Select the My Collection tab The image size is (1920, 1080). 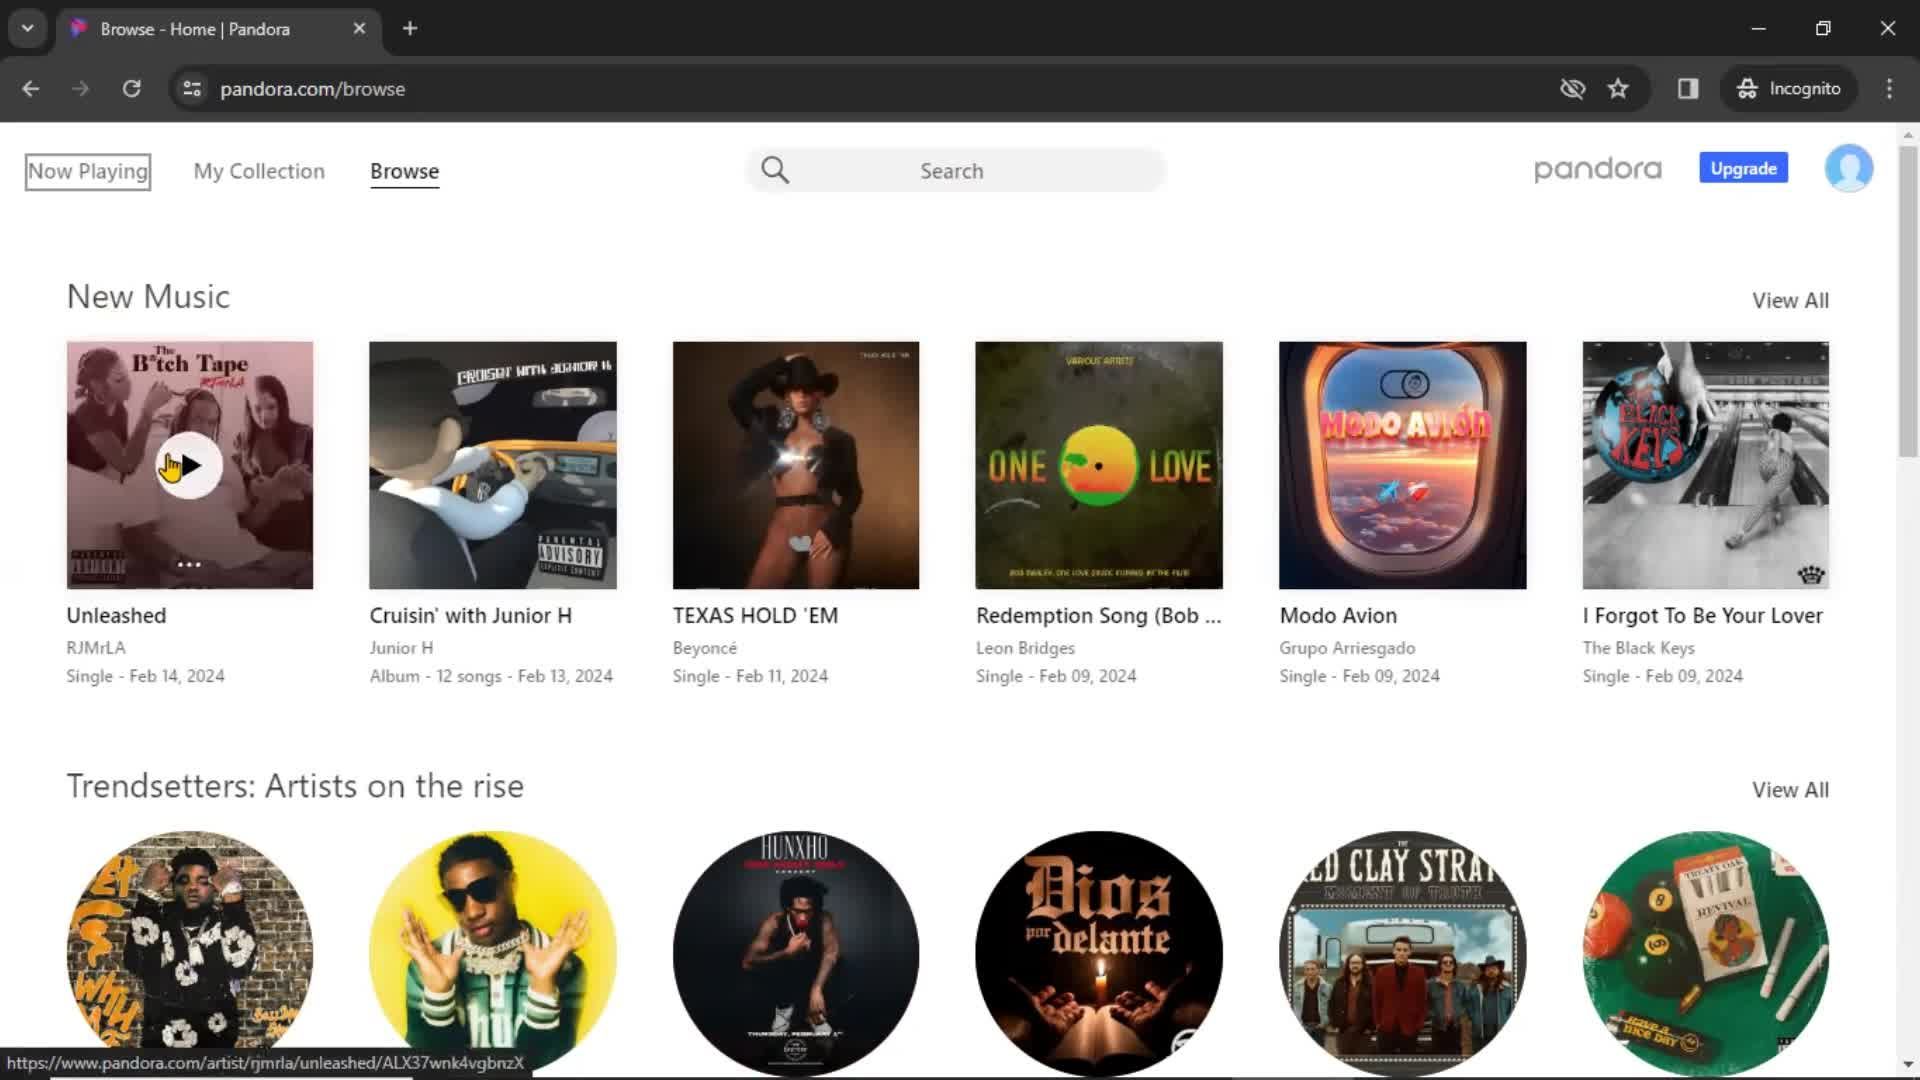tap(258, 170)
